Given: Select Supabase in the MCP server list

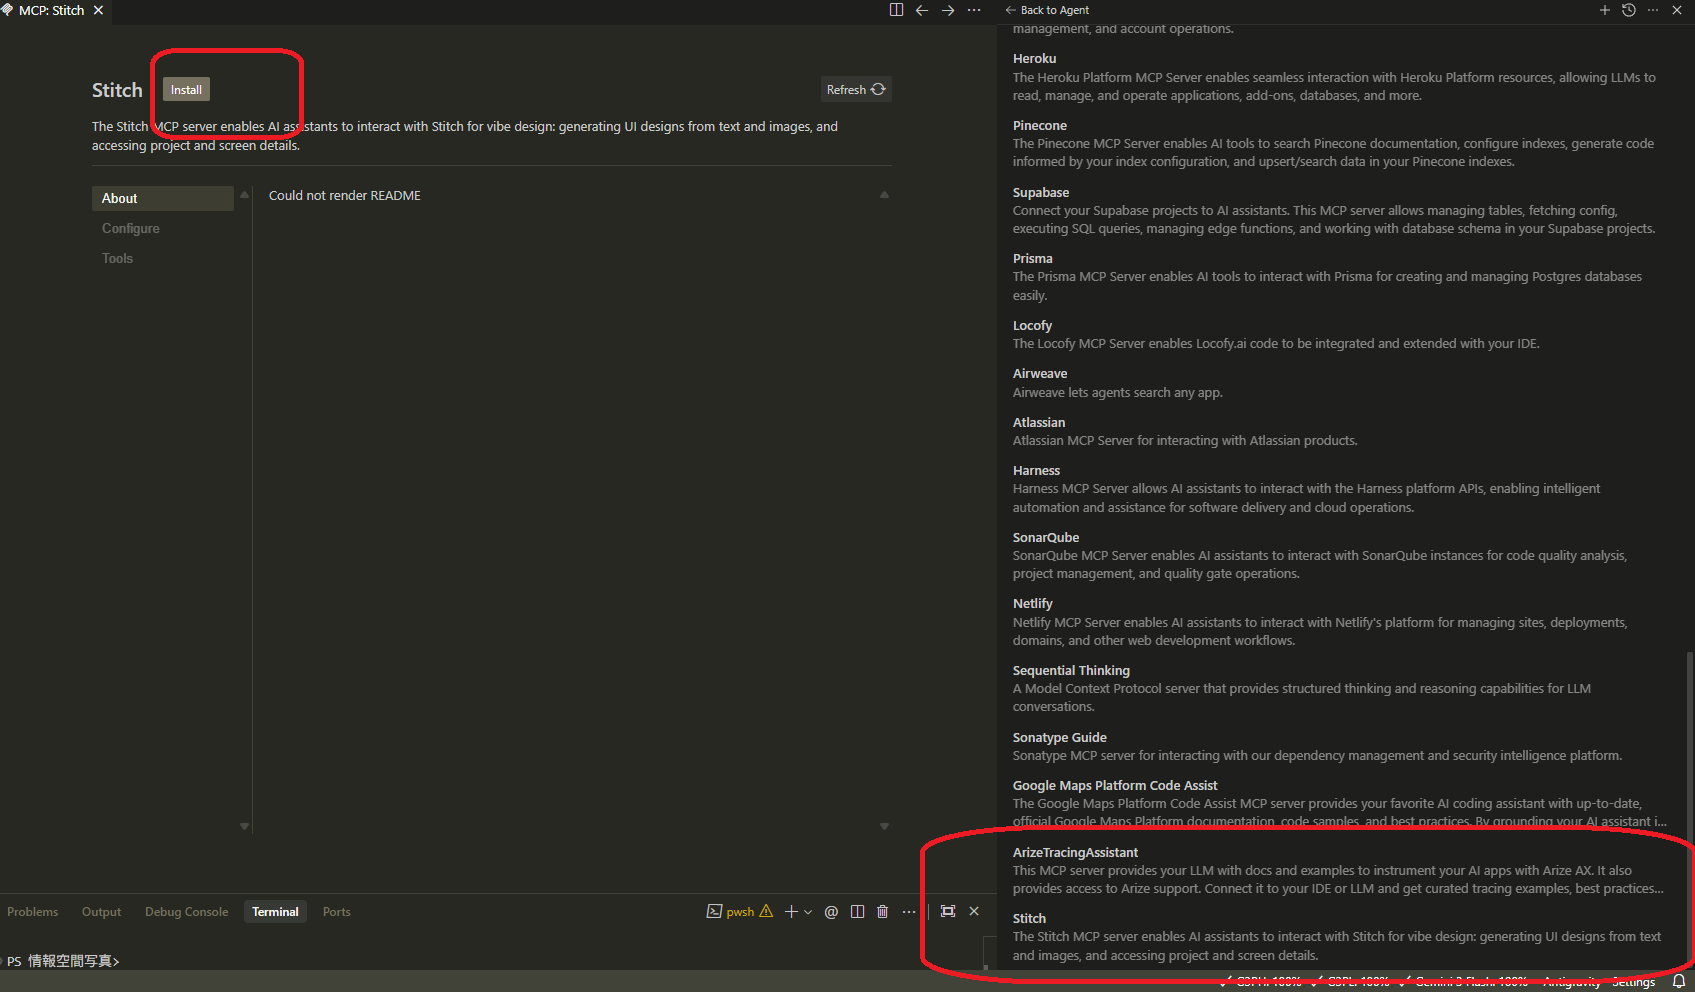Looking at the screenshot, I should 1041,193.
